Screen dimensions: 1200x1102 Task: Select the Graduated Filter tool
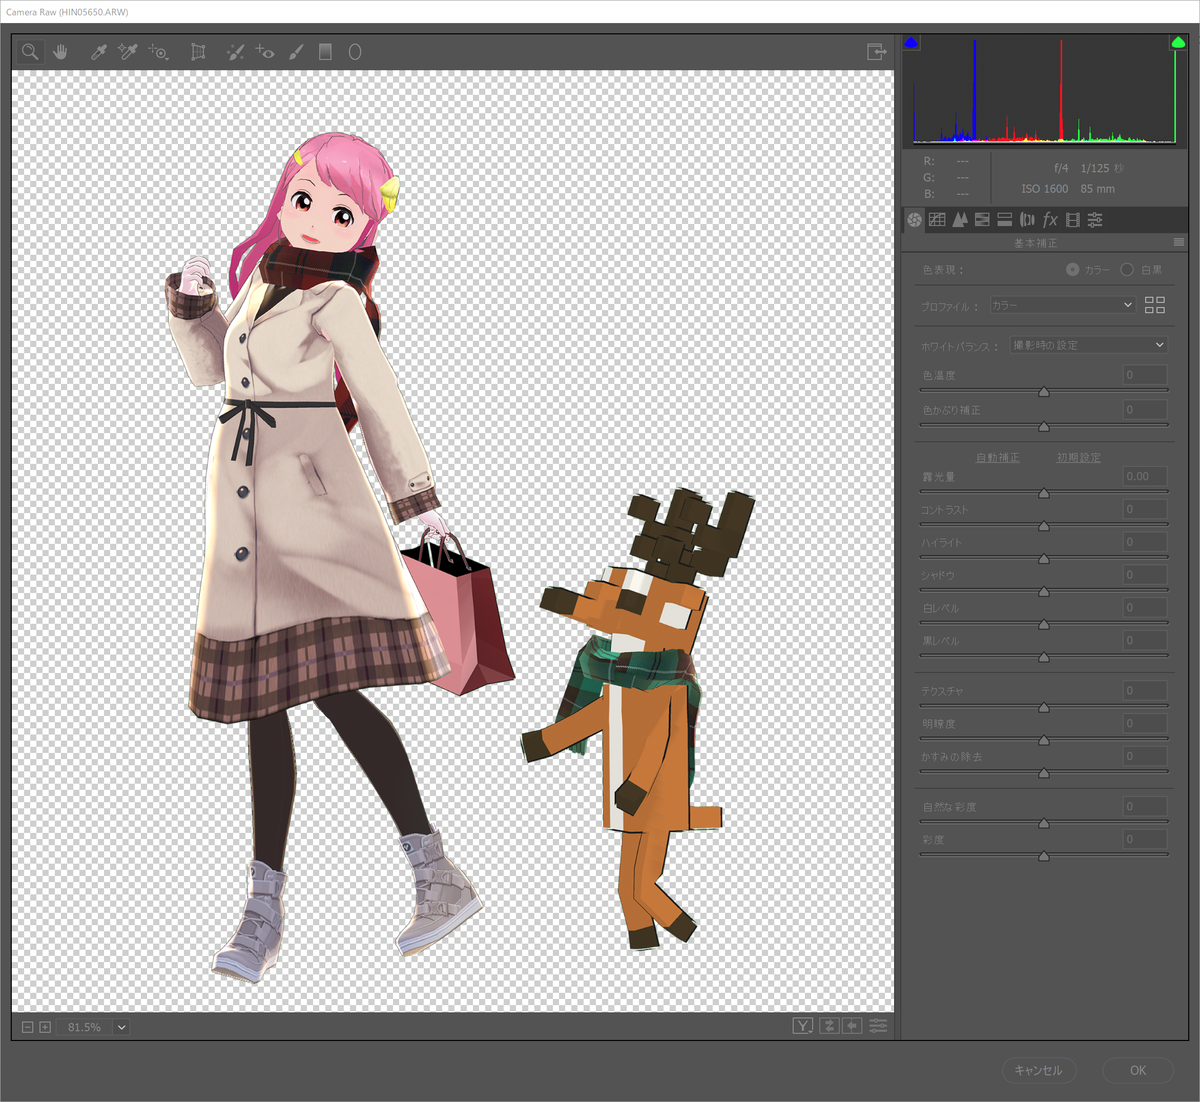(x=325, y=52)
